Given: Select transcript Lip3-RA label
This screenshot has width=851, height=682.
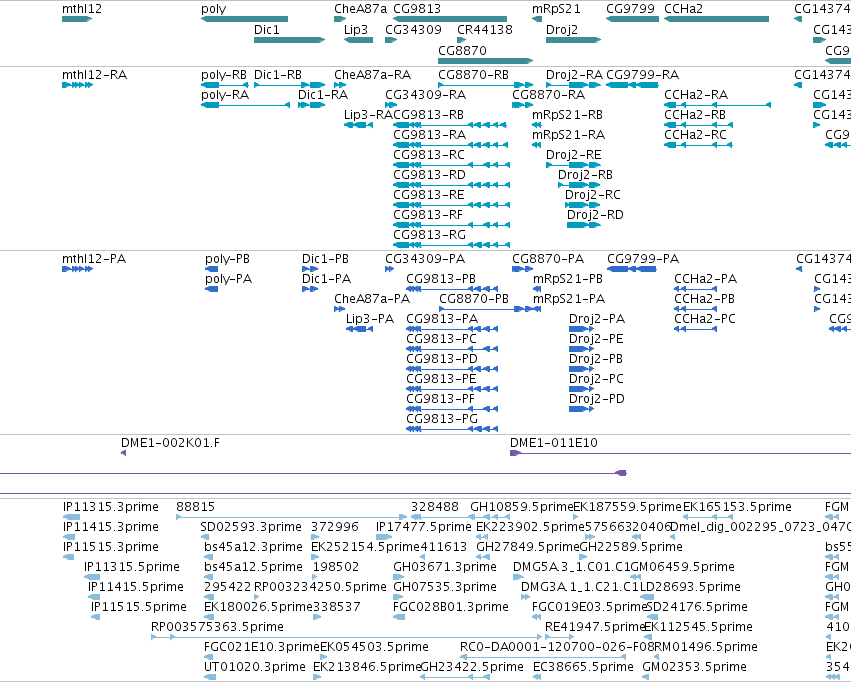Looking at the screenshot, I should point(368,114).
